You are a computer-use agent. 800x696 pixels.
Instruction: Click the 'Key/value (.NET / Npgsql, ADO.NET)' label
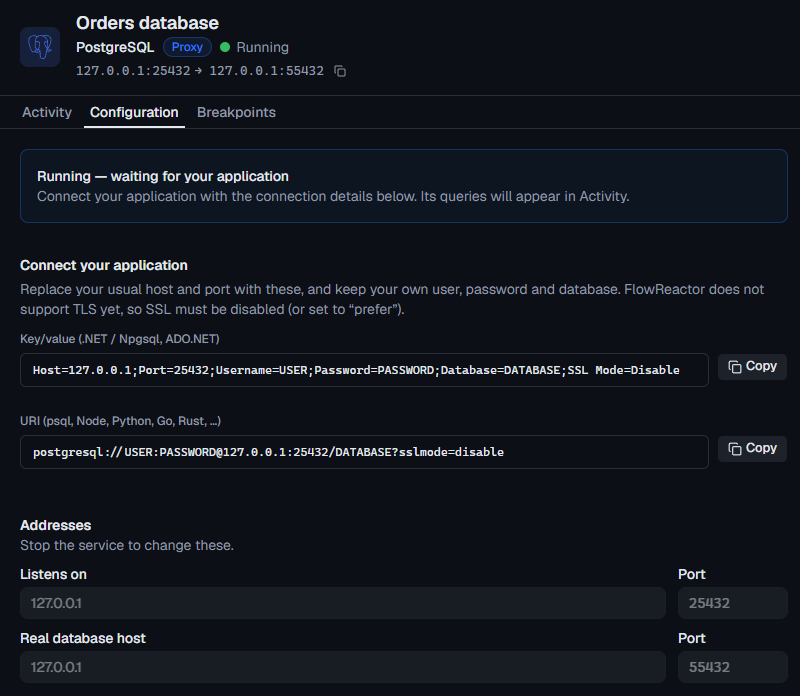pos(120,339)
